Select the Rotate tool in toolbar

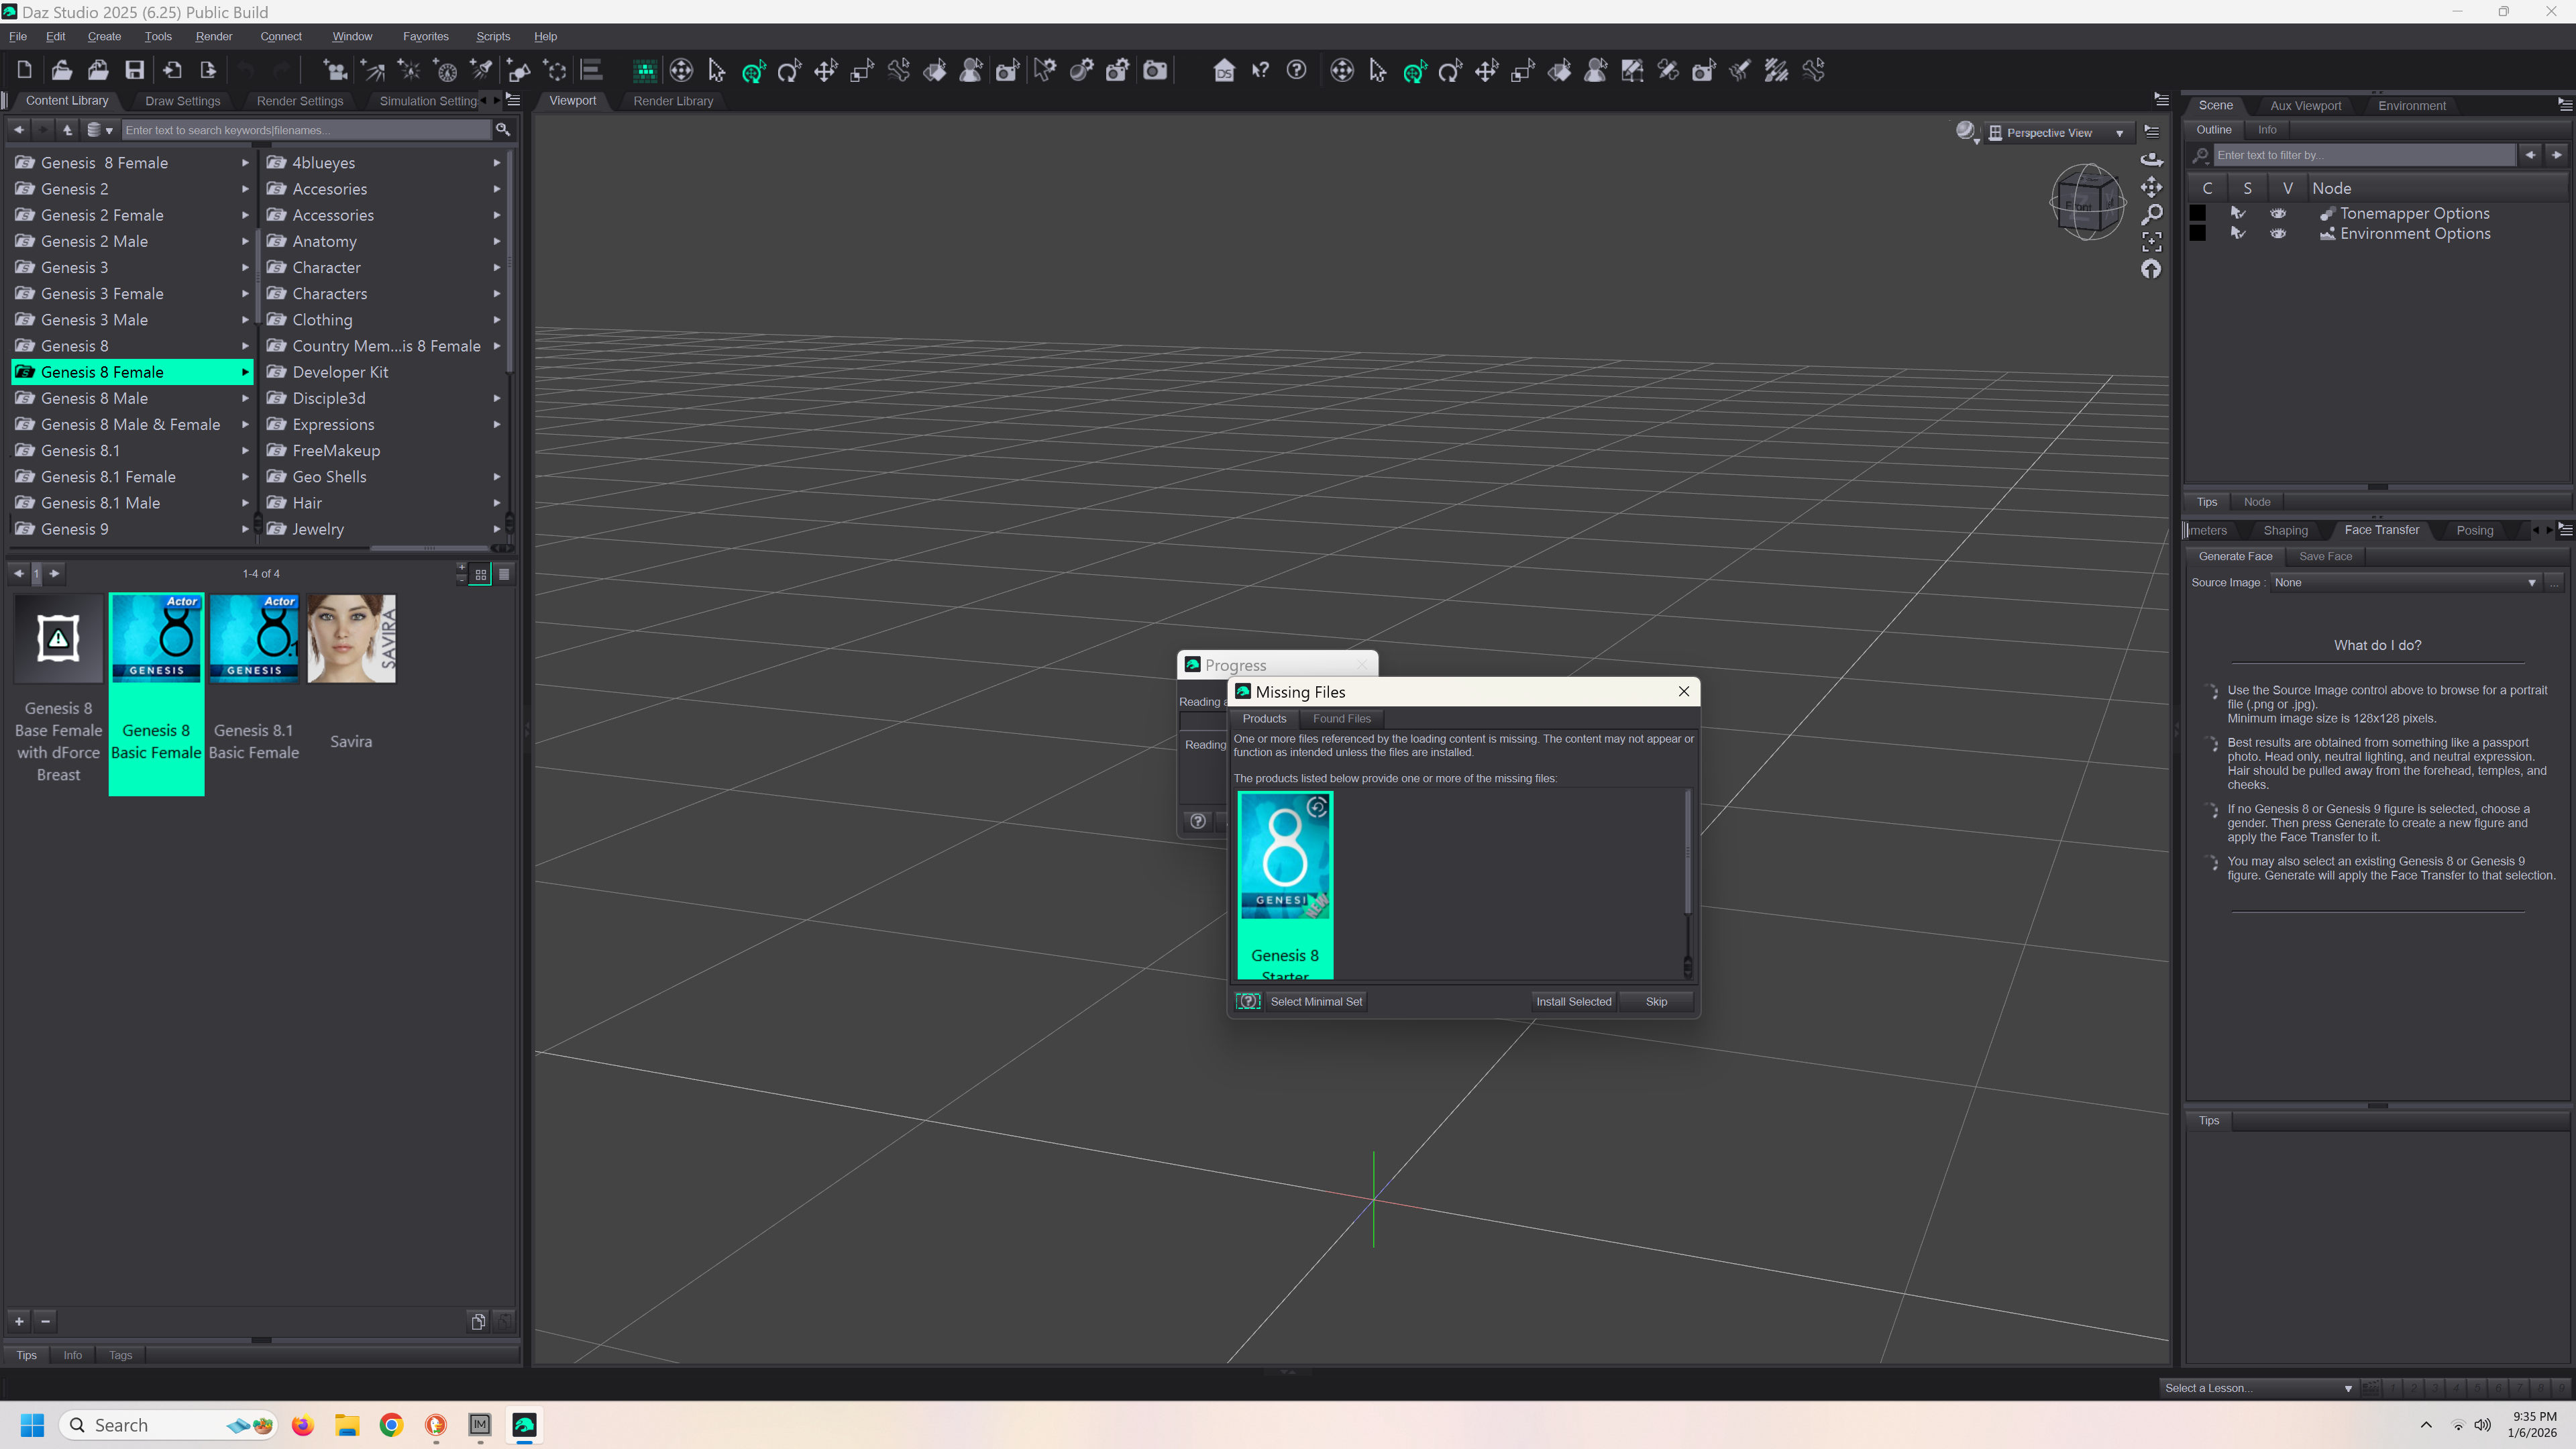point(789,70)
